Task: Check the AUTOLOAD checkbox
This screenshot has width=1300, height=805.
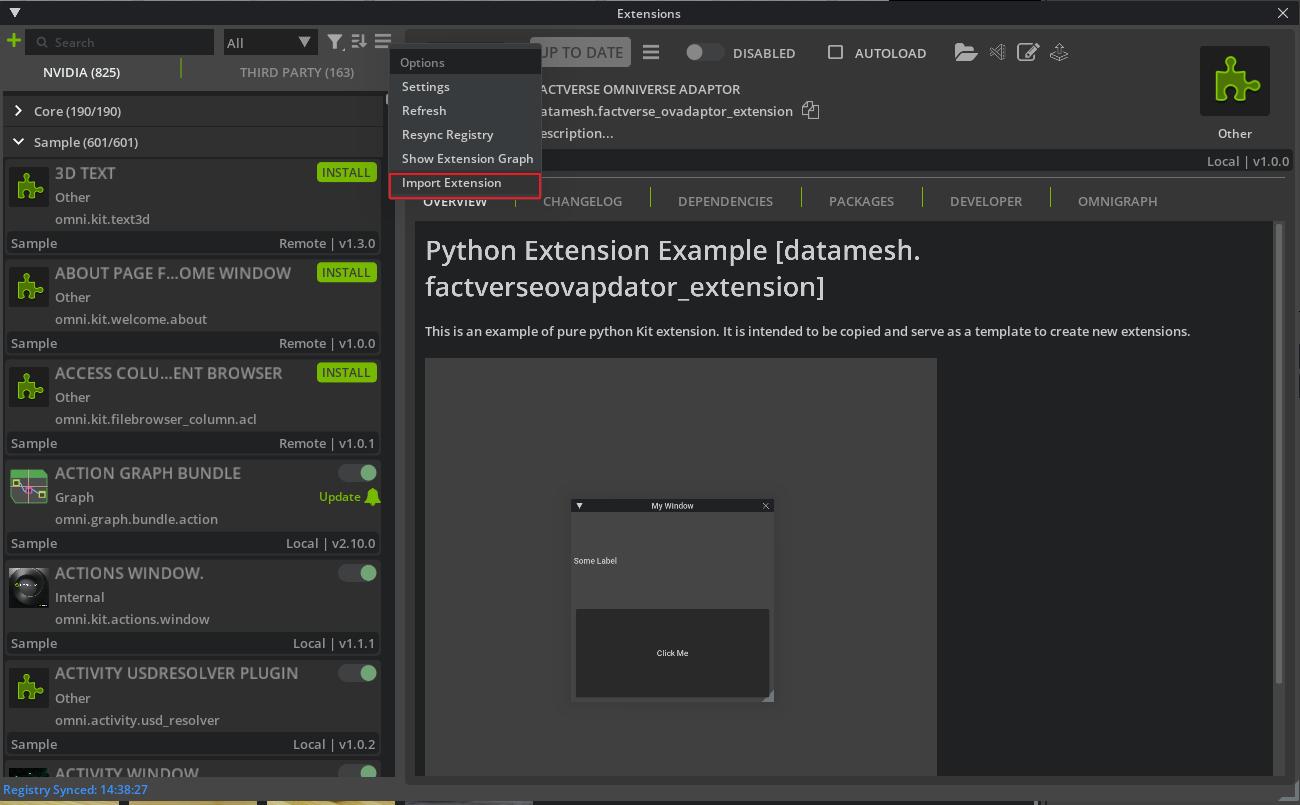Action: pos(835,52)
